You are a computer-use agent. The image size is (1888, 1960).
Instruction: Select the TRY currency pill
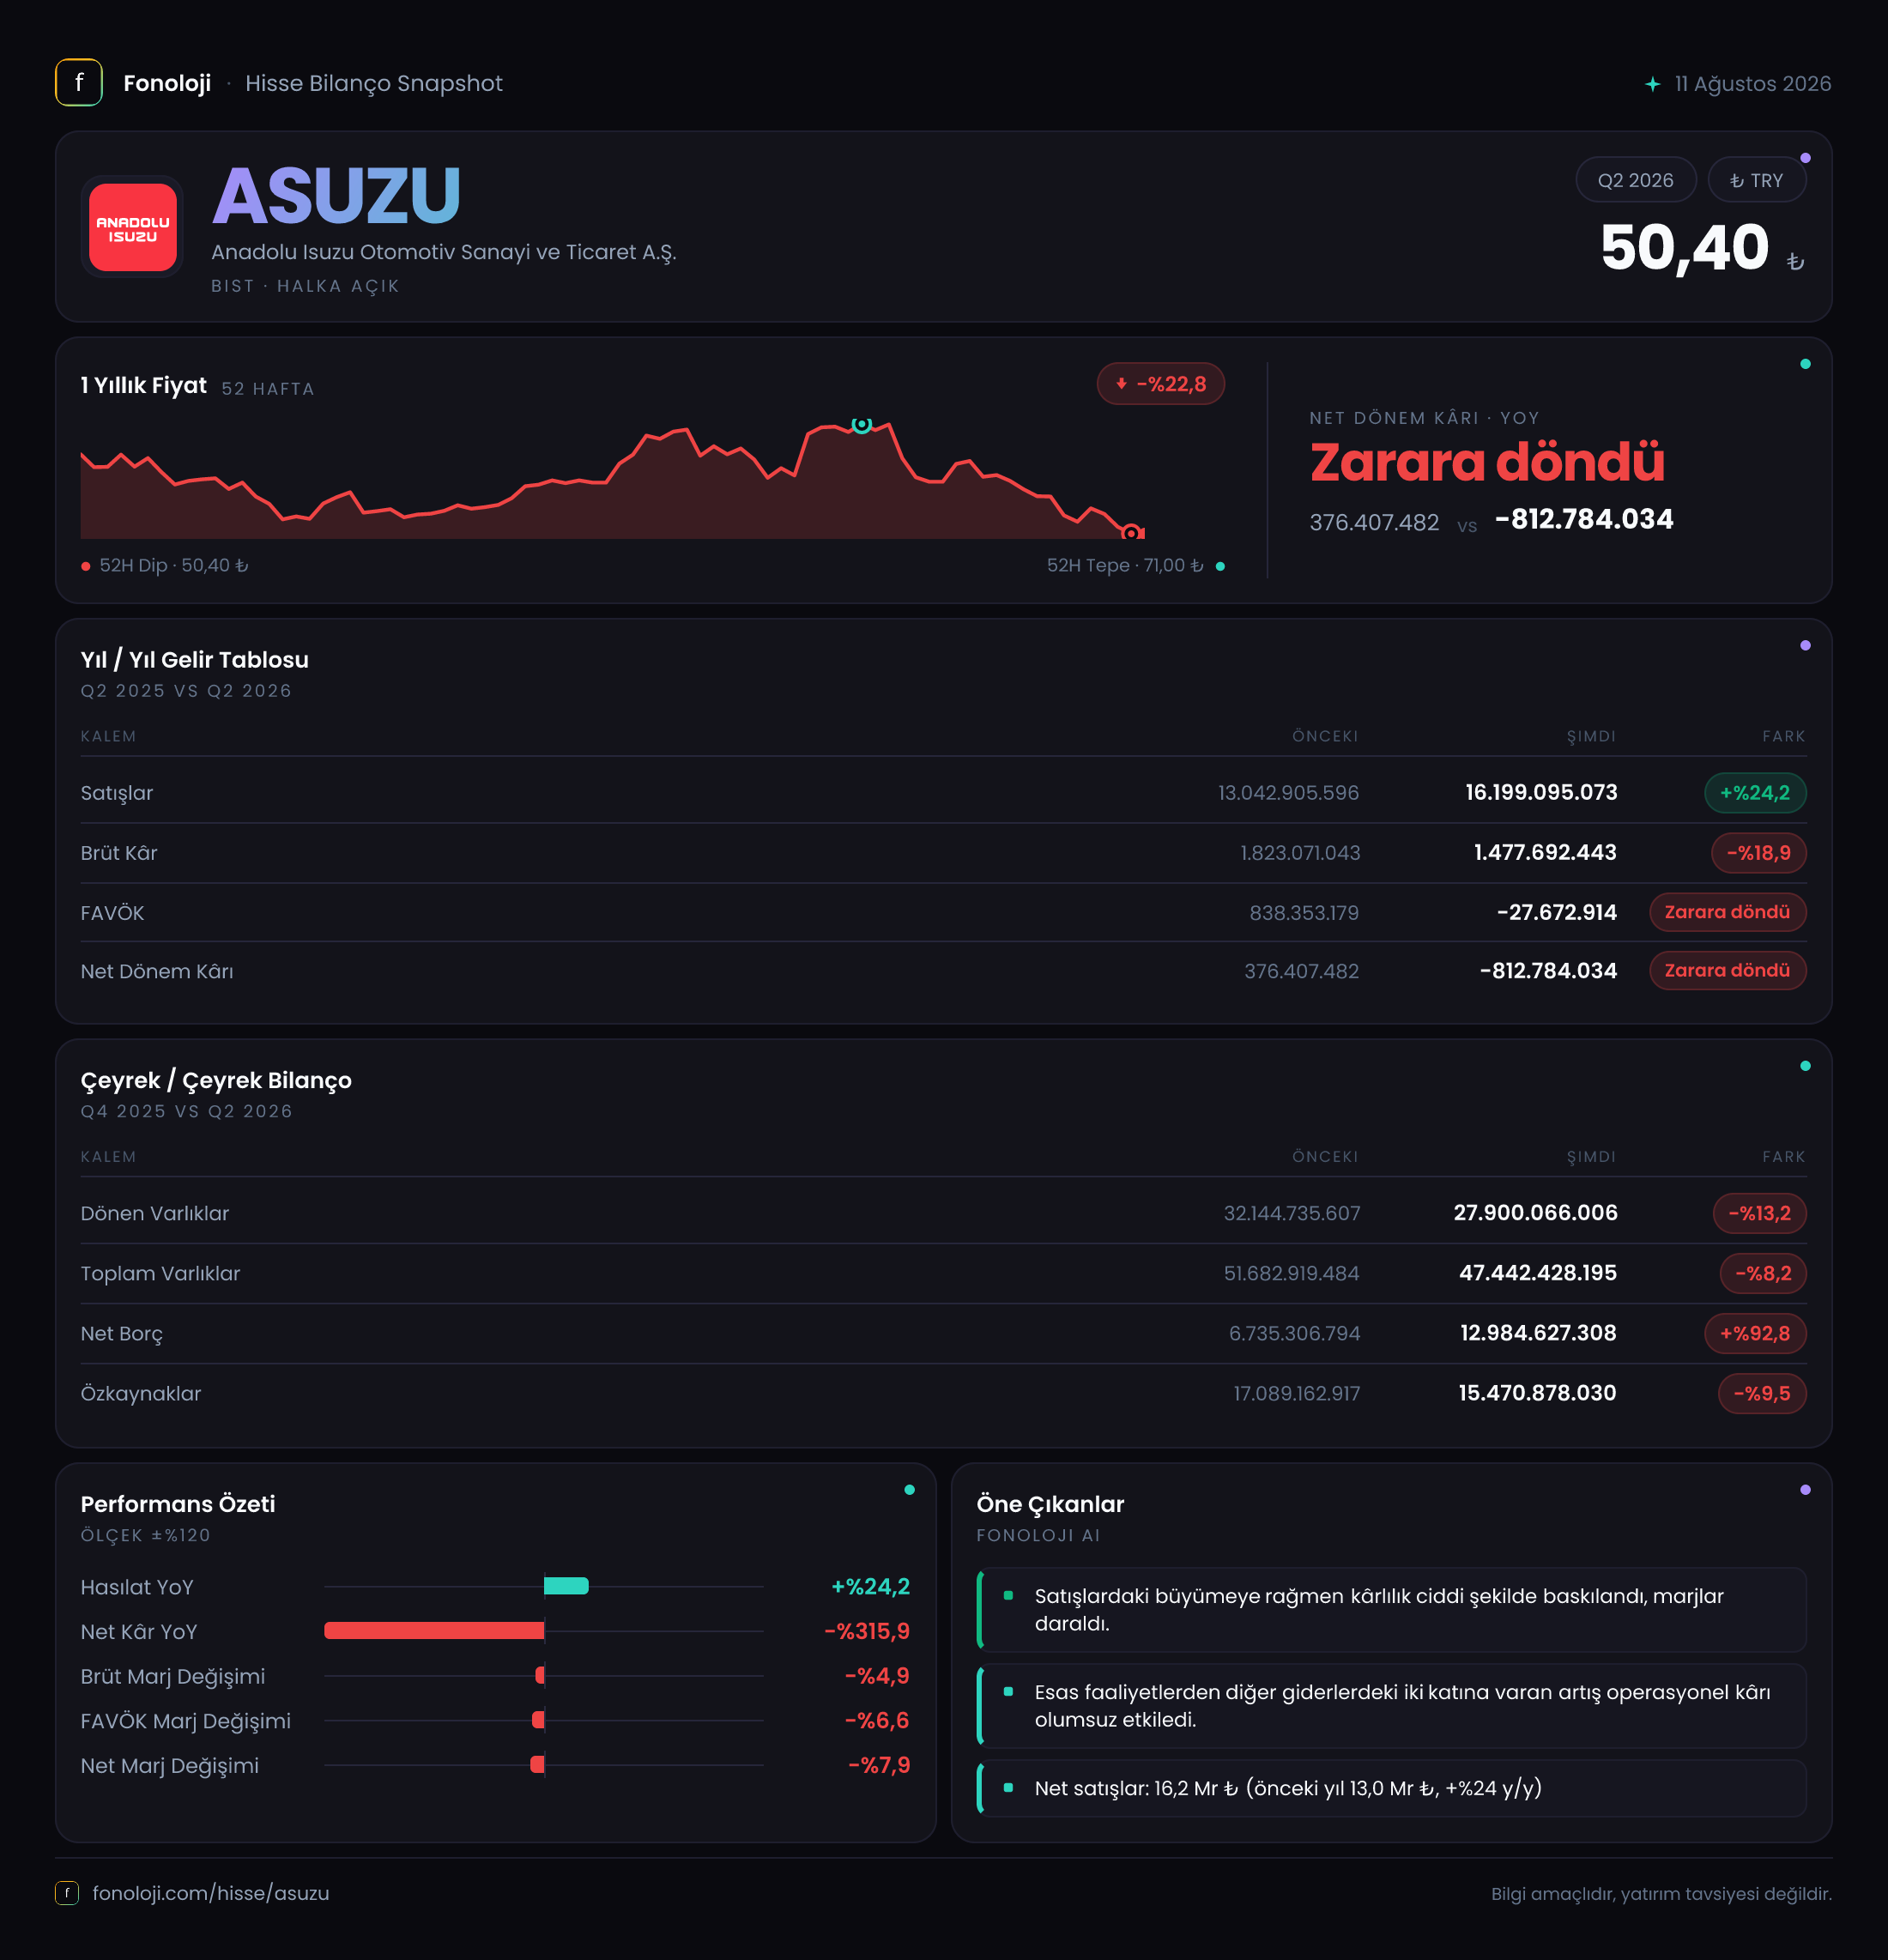tap(1756, 180)
